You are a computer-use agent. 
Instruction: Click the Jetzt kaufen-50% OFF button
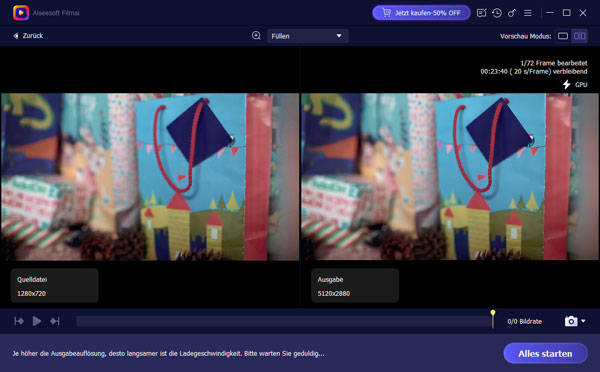421,13
